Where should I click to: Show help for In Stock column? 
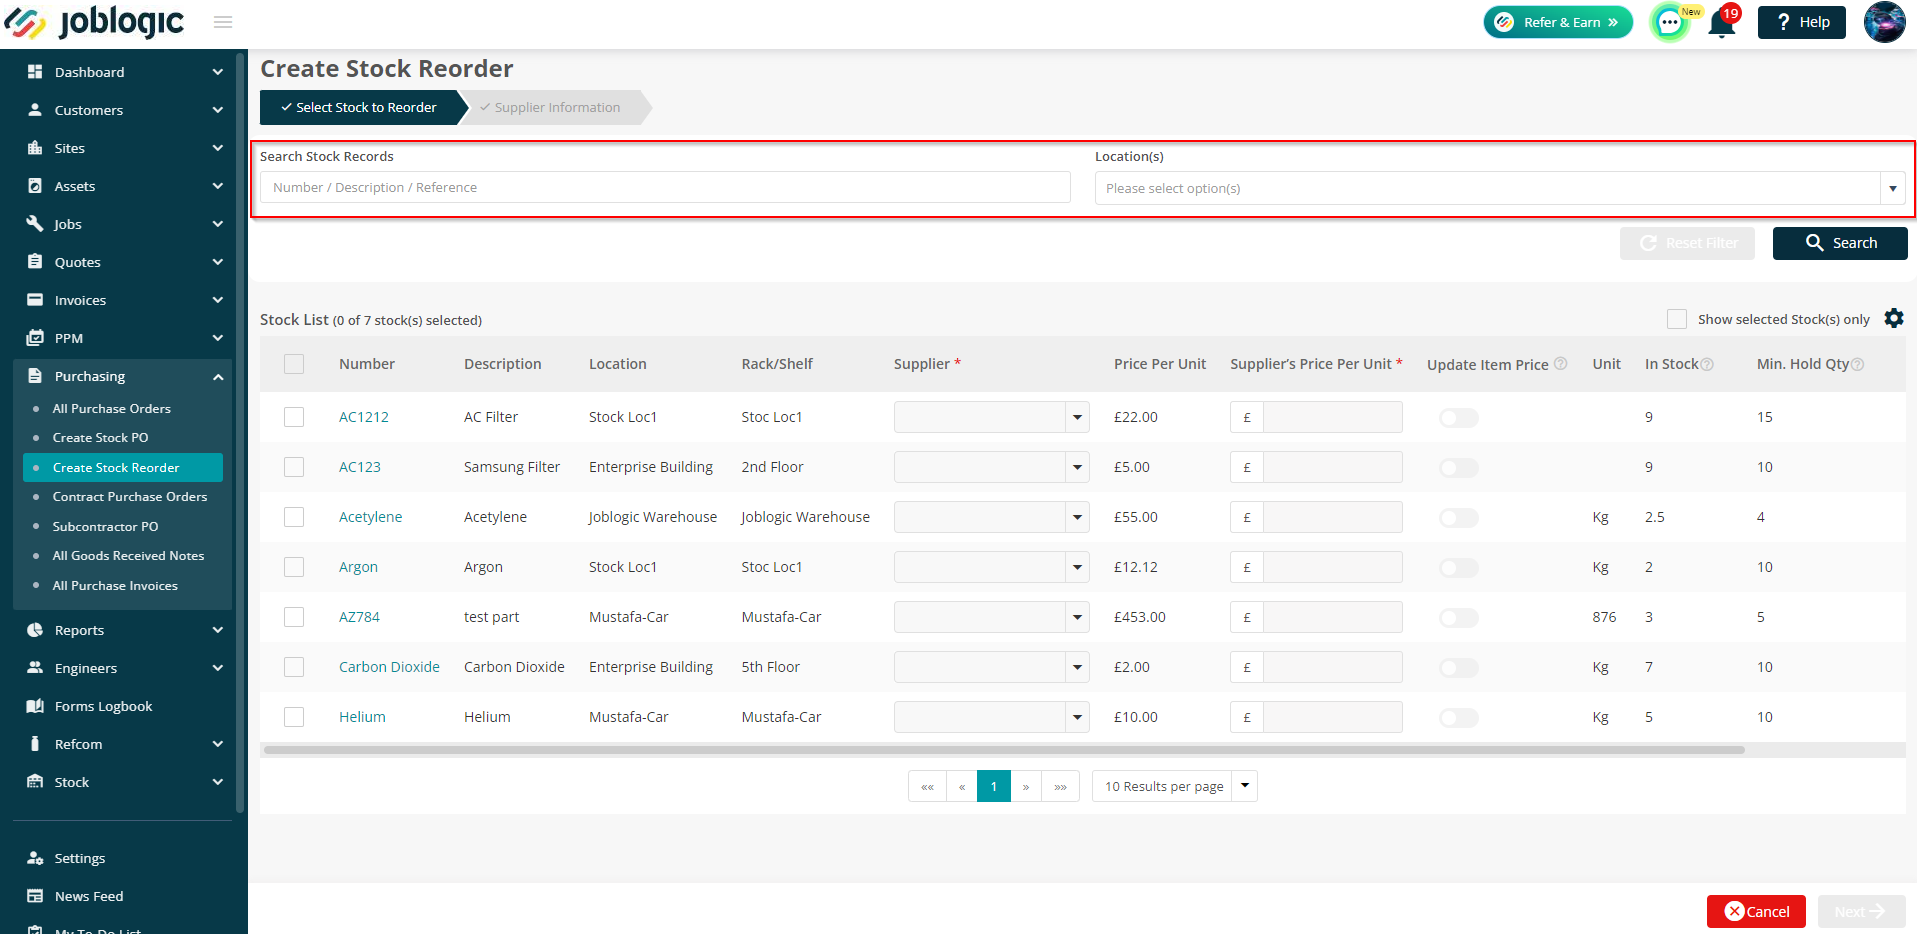[x=1707, y=364]
